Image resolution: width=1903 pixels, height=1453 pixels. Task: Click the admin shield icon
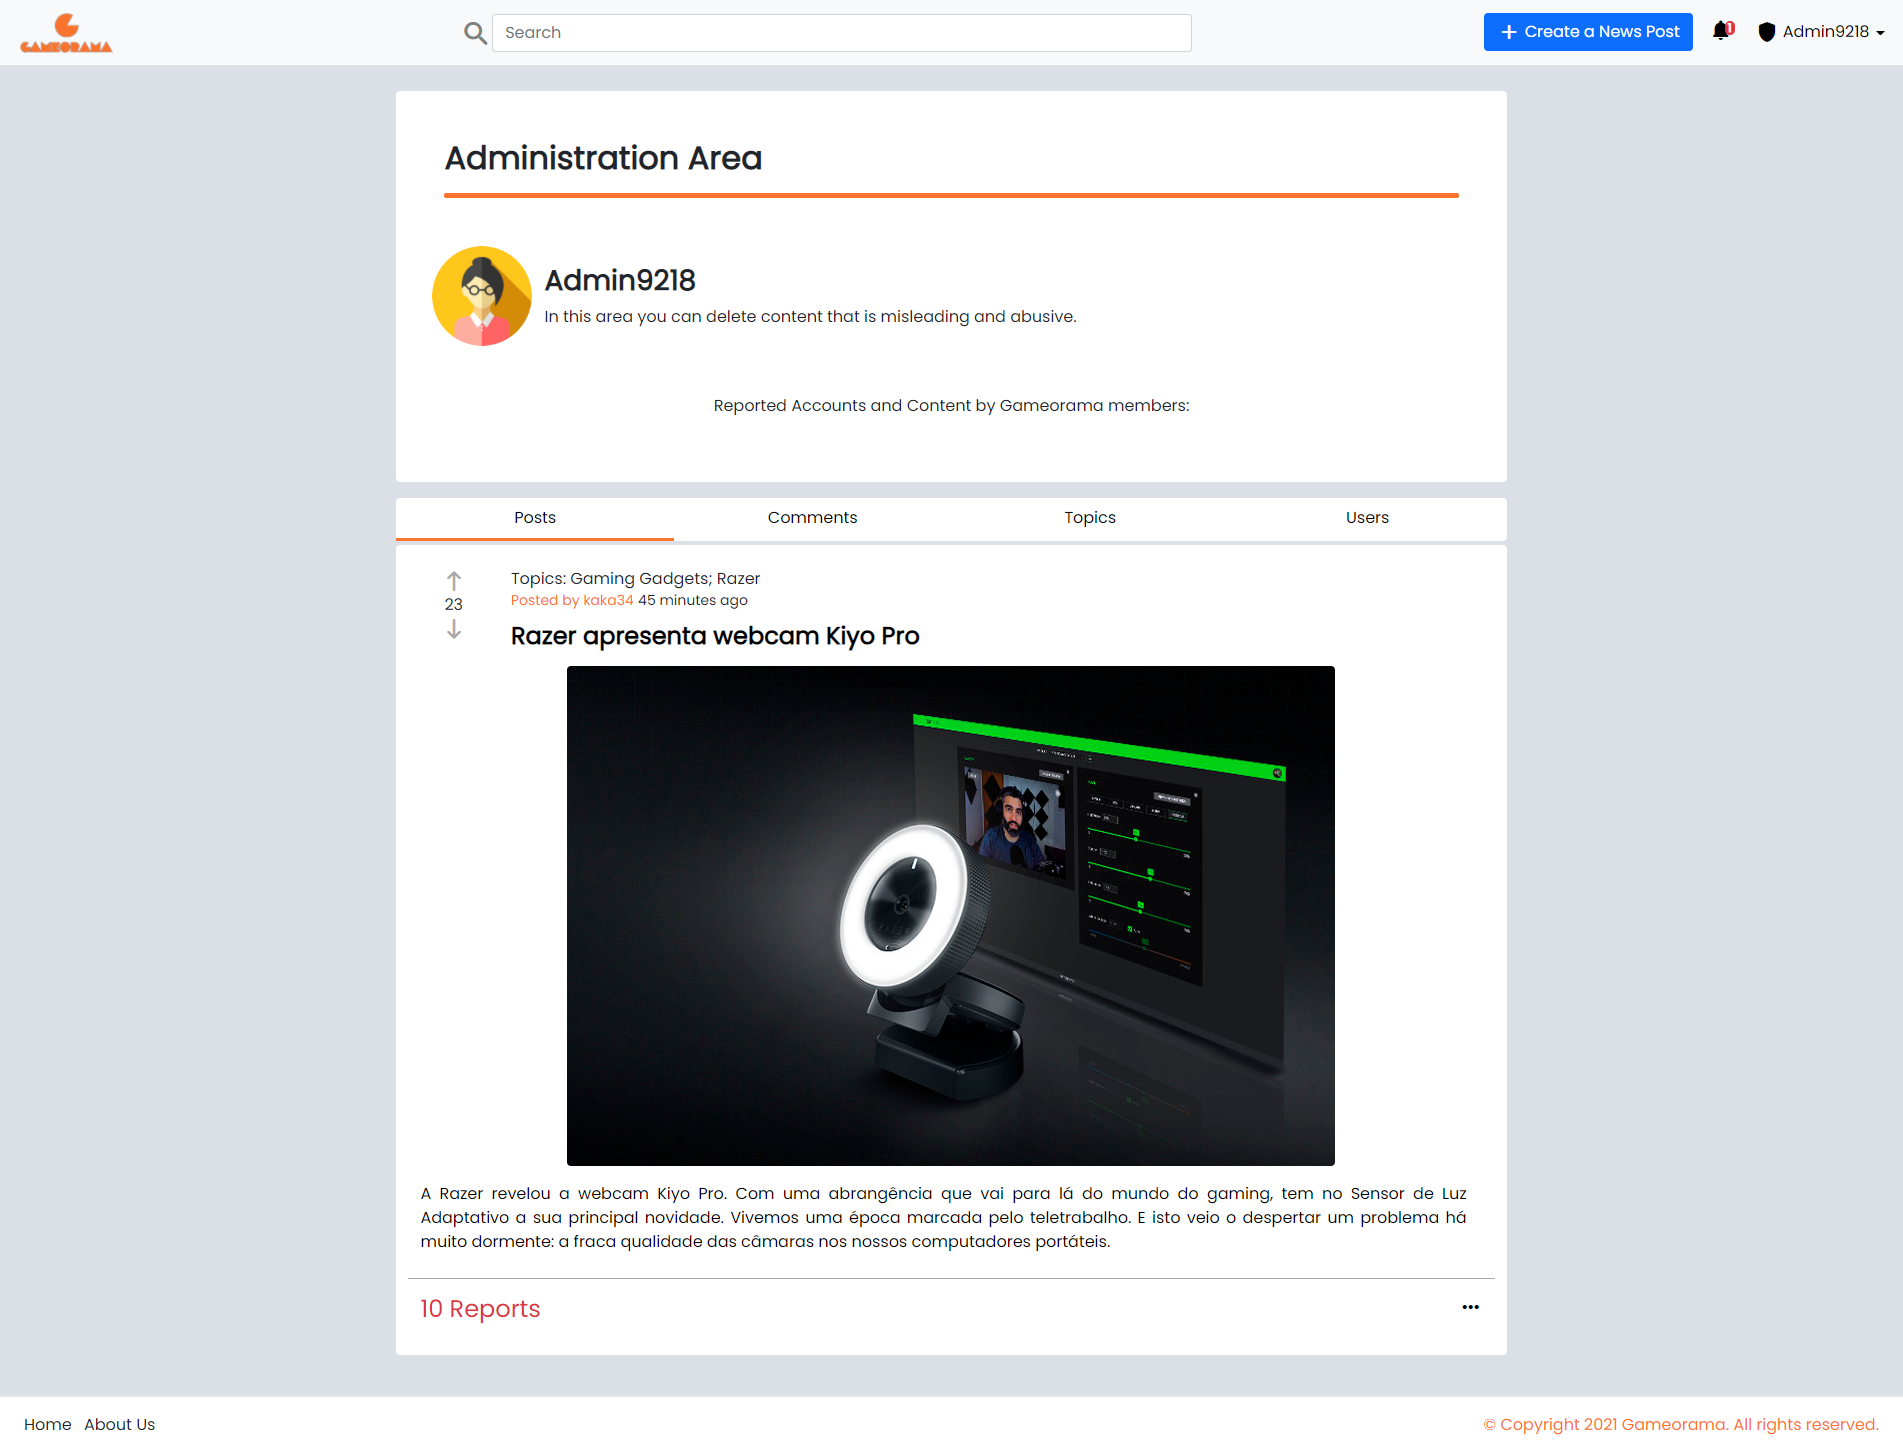point(1767,32)
